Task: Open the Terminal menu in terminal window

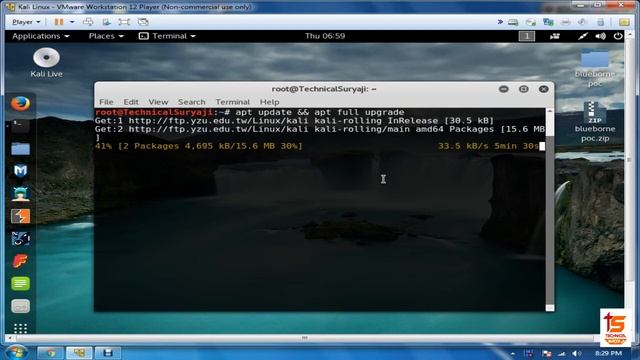Action: pos(233,102)
